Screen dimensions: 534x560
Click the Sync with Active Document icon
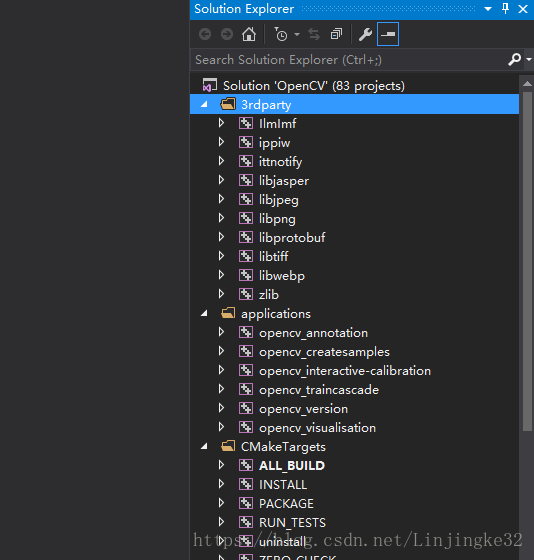pos(314,34)
